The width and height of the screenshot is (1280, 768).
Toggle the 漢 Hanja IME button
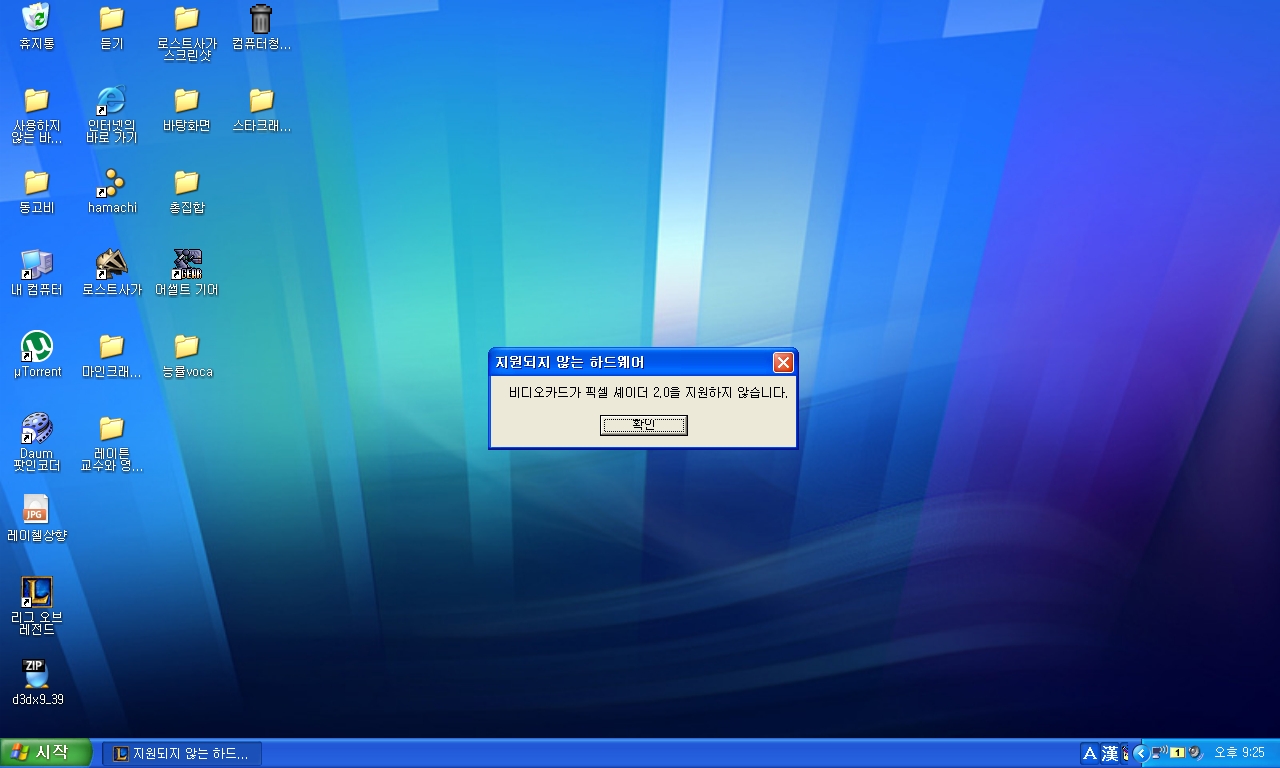pyautogui.click(x=1110, y=753)
